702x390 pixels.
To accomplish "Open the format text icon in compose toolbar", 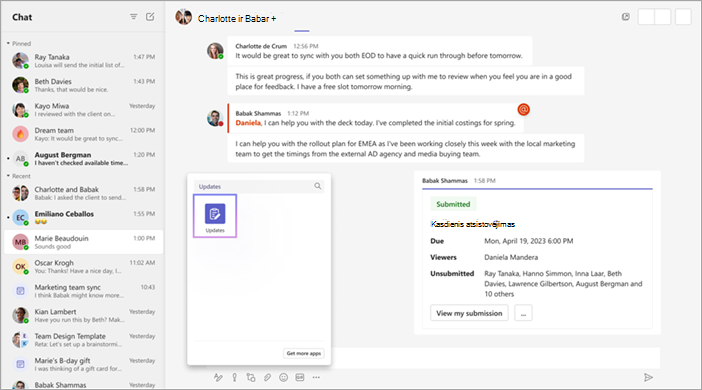I will click(x=218, y=377).
